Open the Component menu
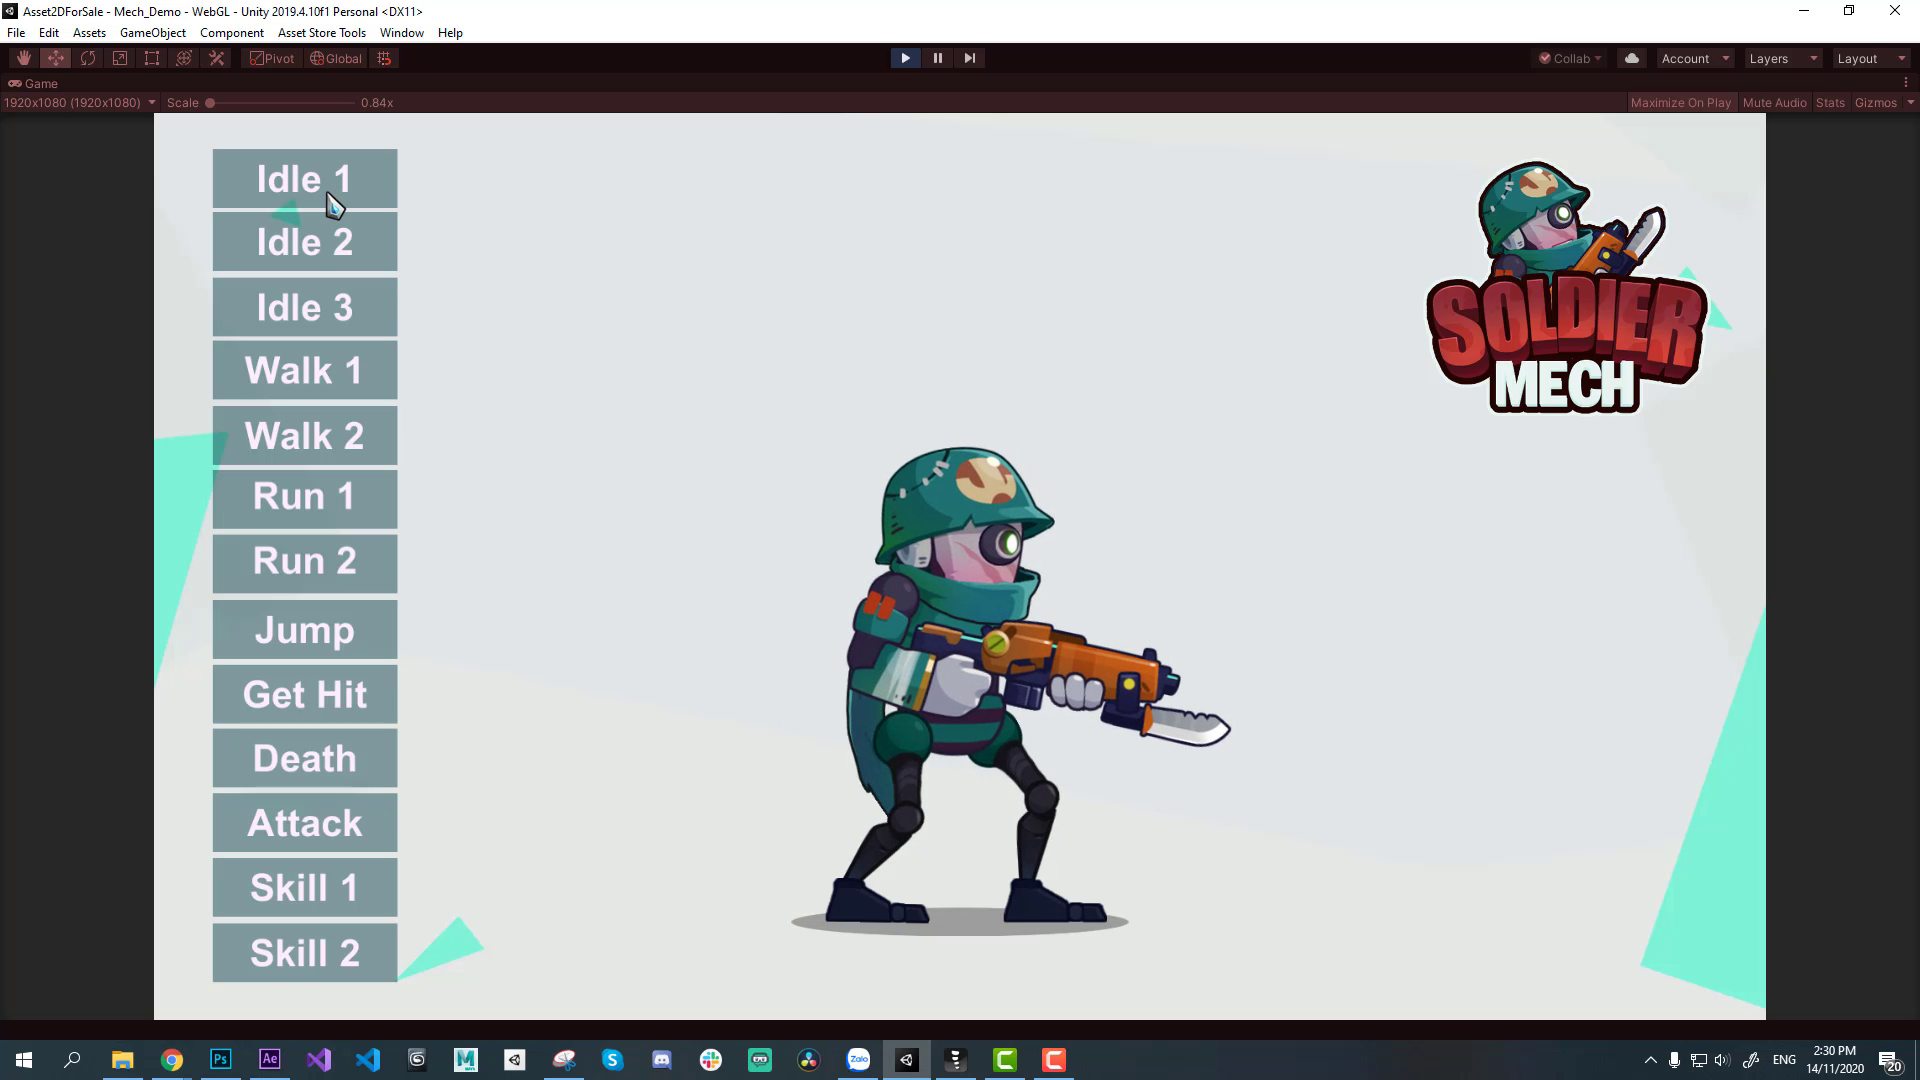 point(232,32)
